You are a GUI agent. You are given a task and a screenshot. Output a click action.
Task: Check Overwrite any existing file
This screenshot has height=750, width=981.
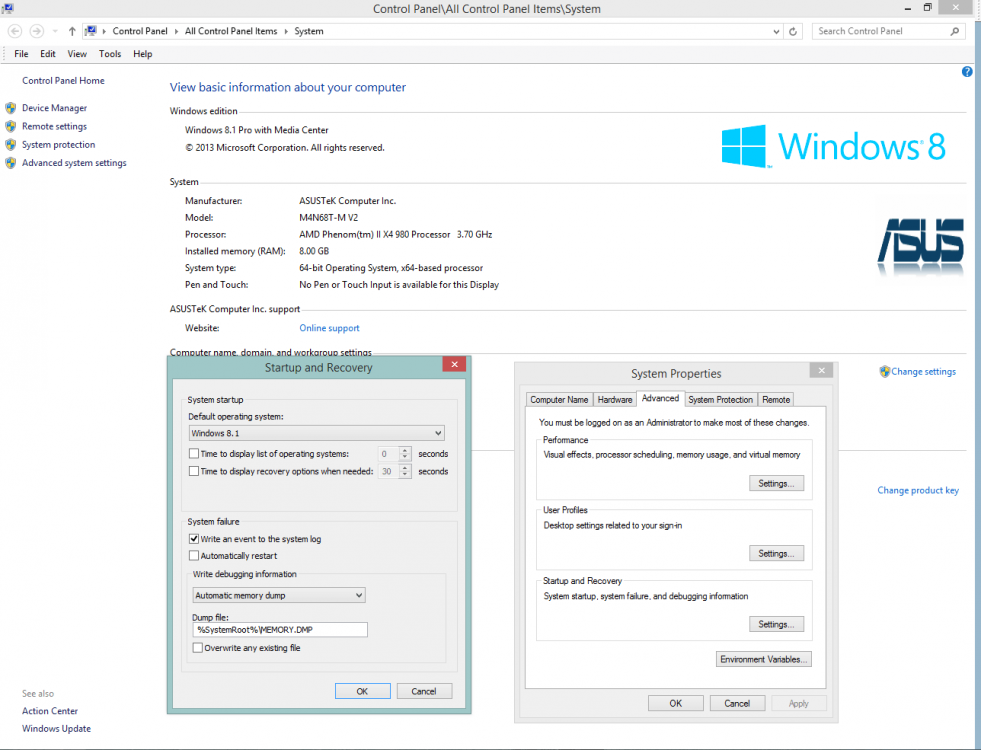point(197,647)
